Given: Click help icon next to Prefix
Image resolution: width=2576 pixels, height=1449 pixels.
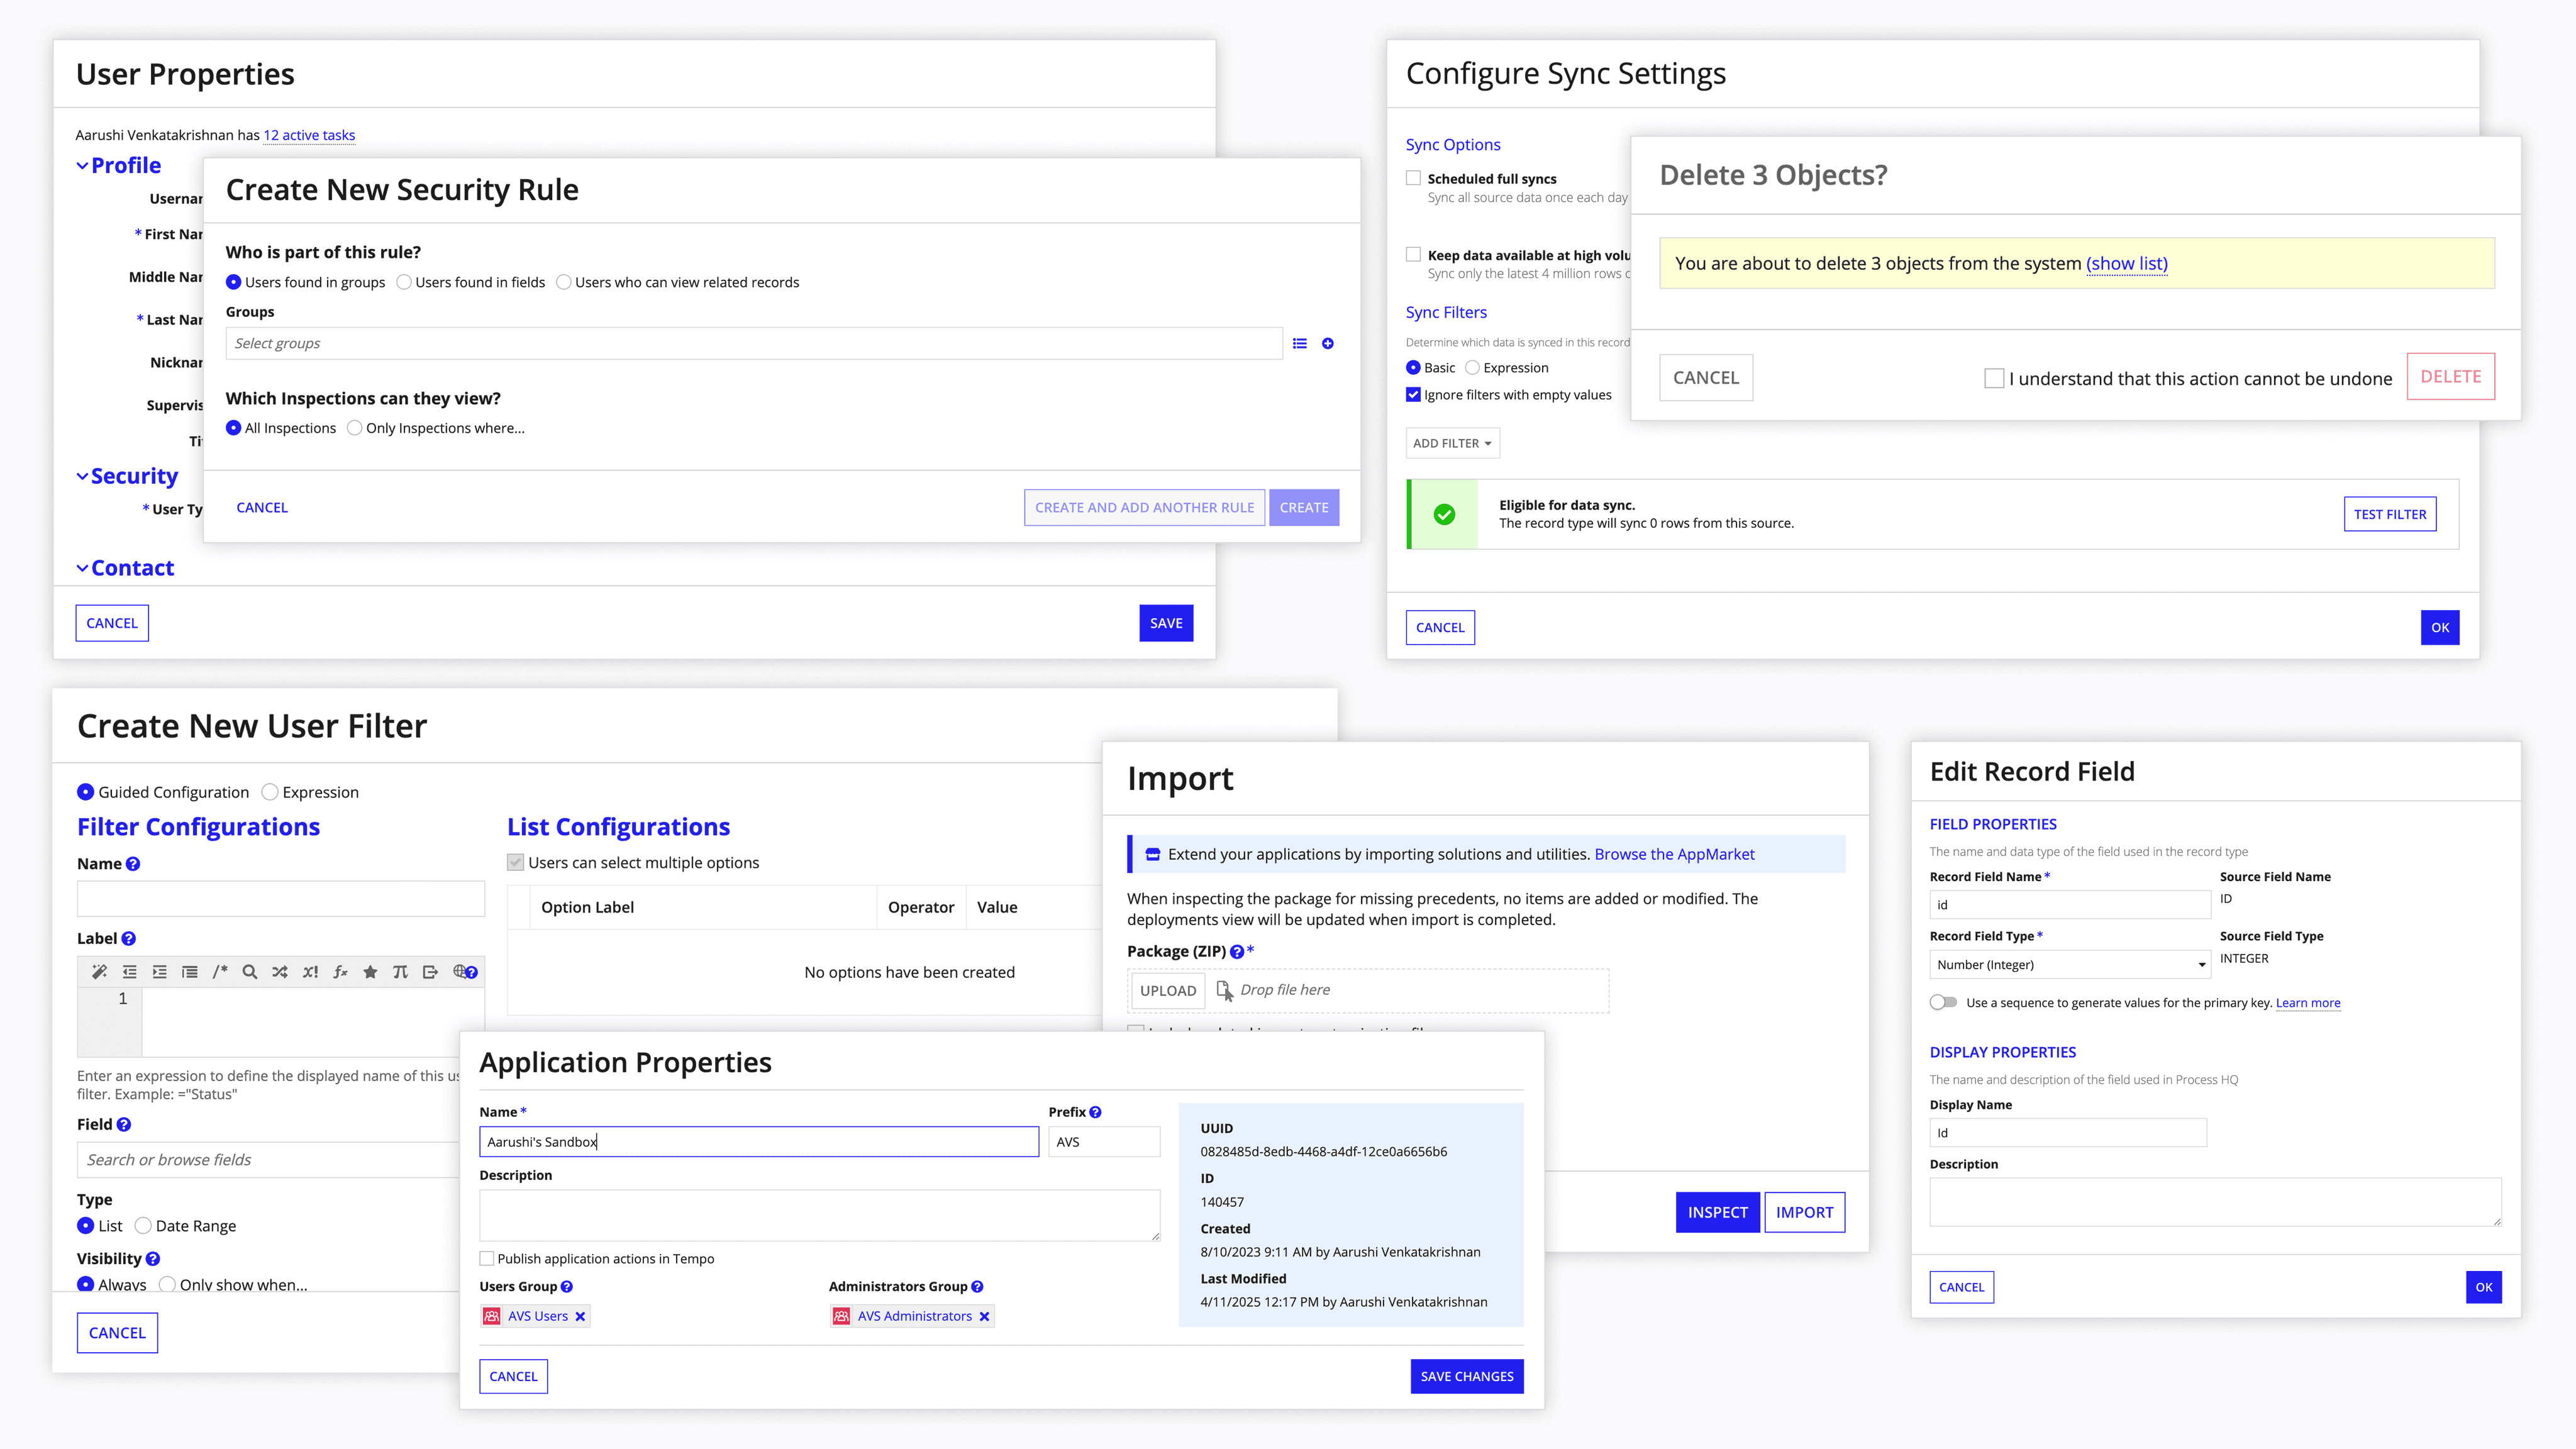Looking at the screenshot, I should pos(1095,1112).
